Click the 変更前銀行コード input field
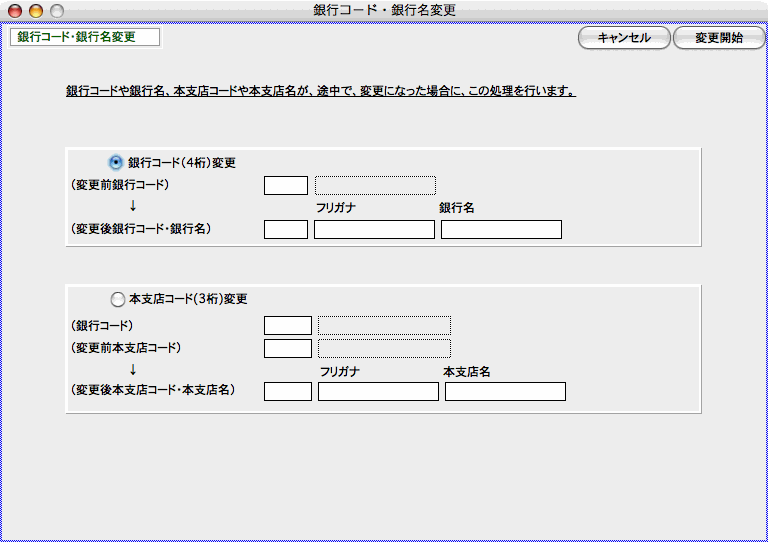This screenshot has width=768, height=542. point(286,185)
